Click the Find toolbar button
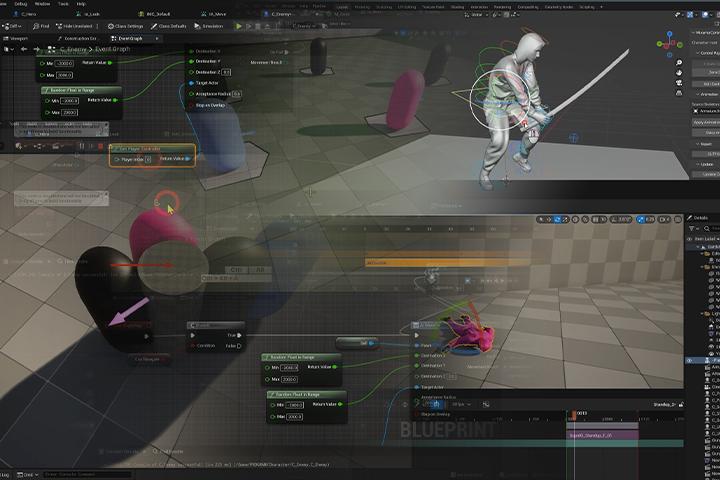 coord(44,26)
